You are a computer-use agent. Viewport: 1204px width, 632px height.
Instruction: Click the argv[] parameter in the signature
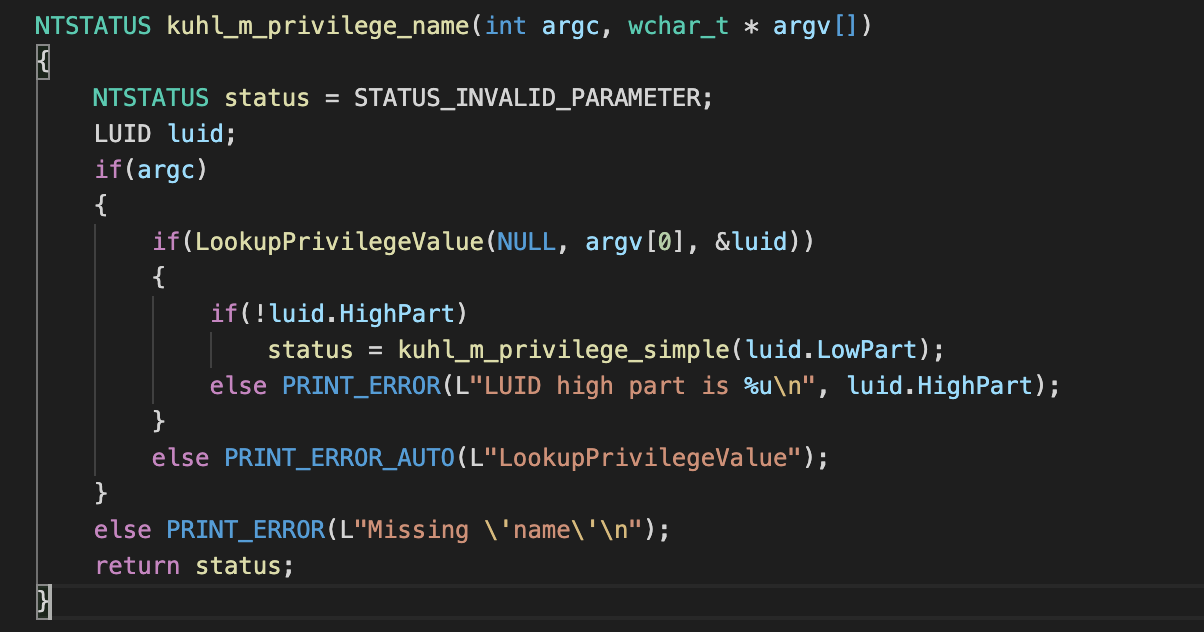click(x=814, y=26)
